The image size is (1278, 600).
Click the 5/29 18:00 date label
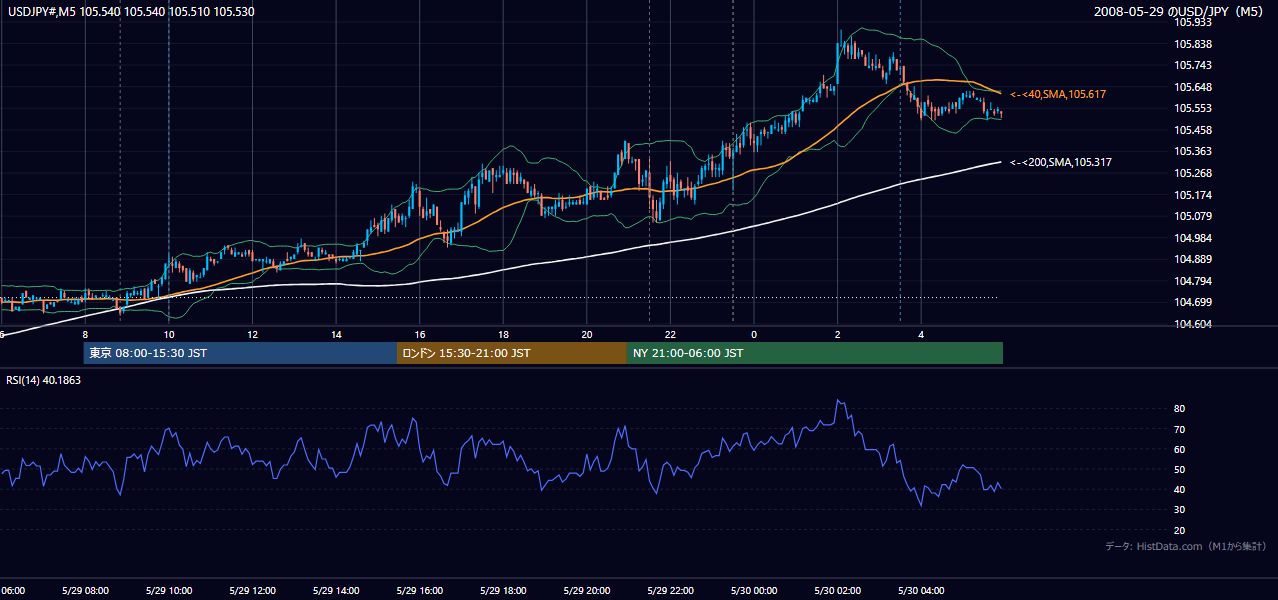coord(503,591)
